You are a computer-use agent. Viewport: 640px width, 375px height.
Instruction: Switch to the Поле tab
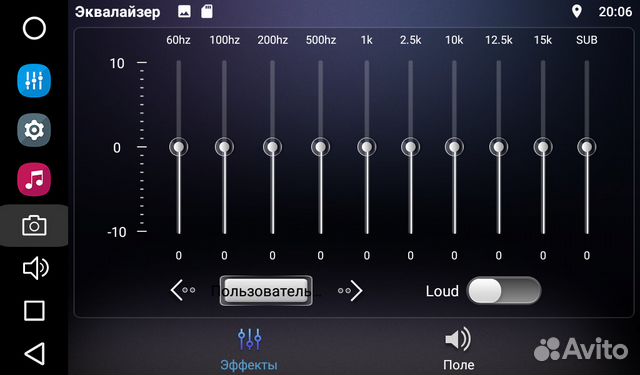(458, 350)
